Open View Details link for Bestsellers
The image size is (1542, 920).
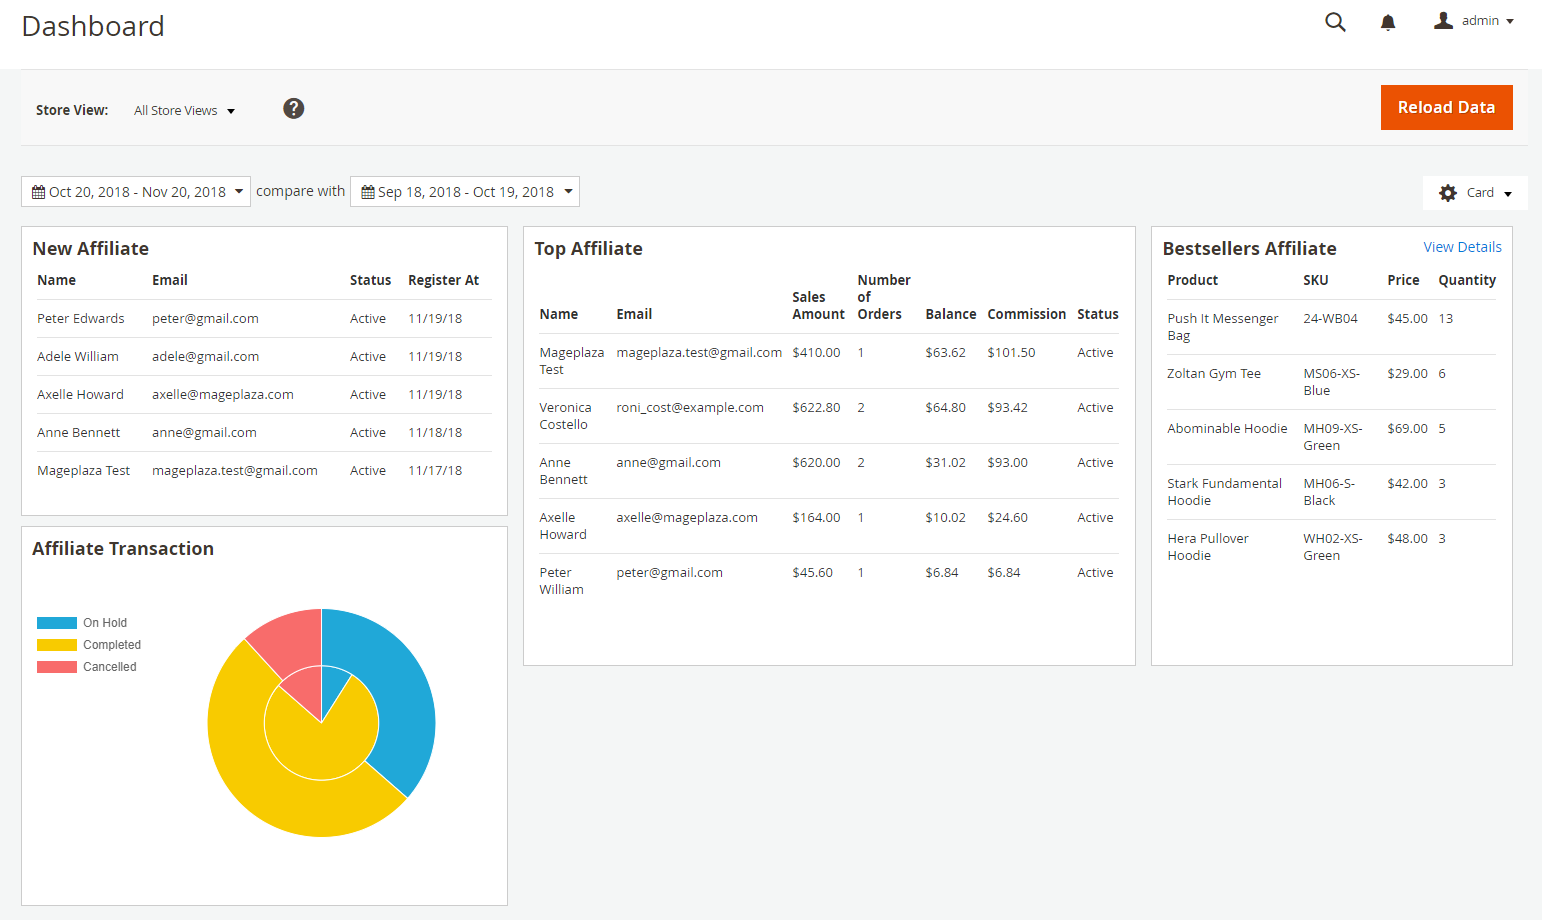tap(1462, 247)
